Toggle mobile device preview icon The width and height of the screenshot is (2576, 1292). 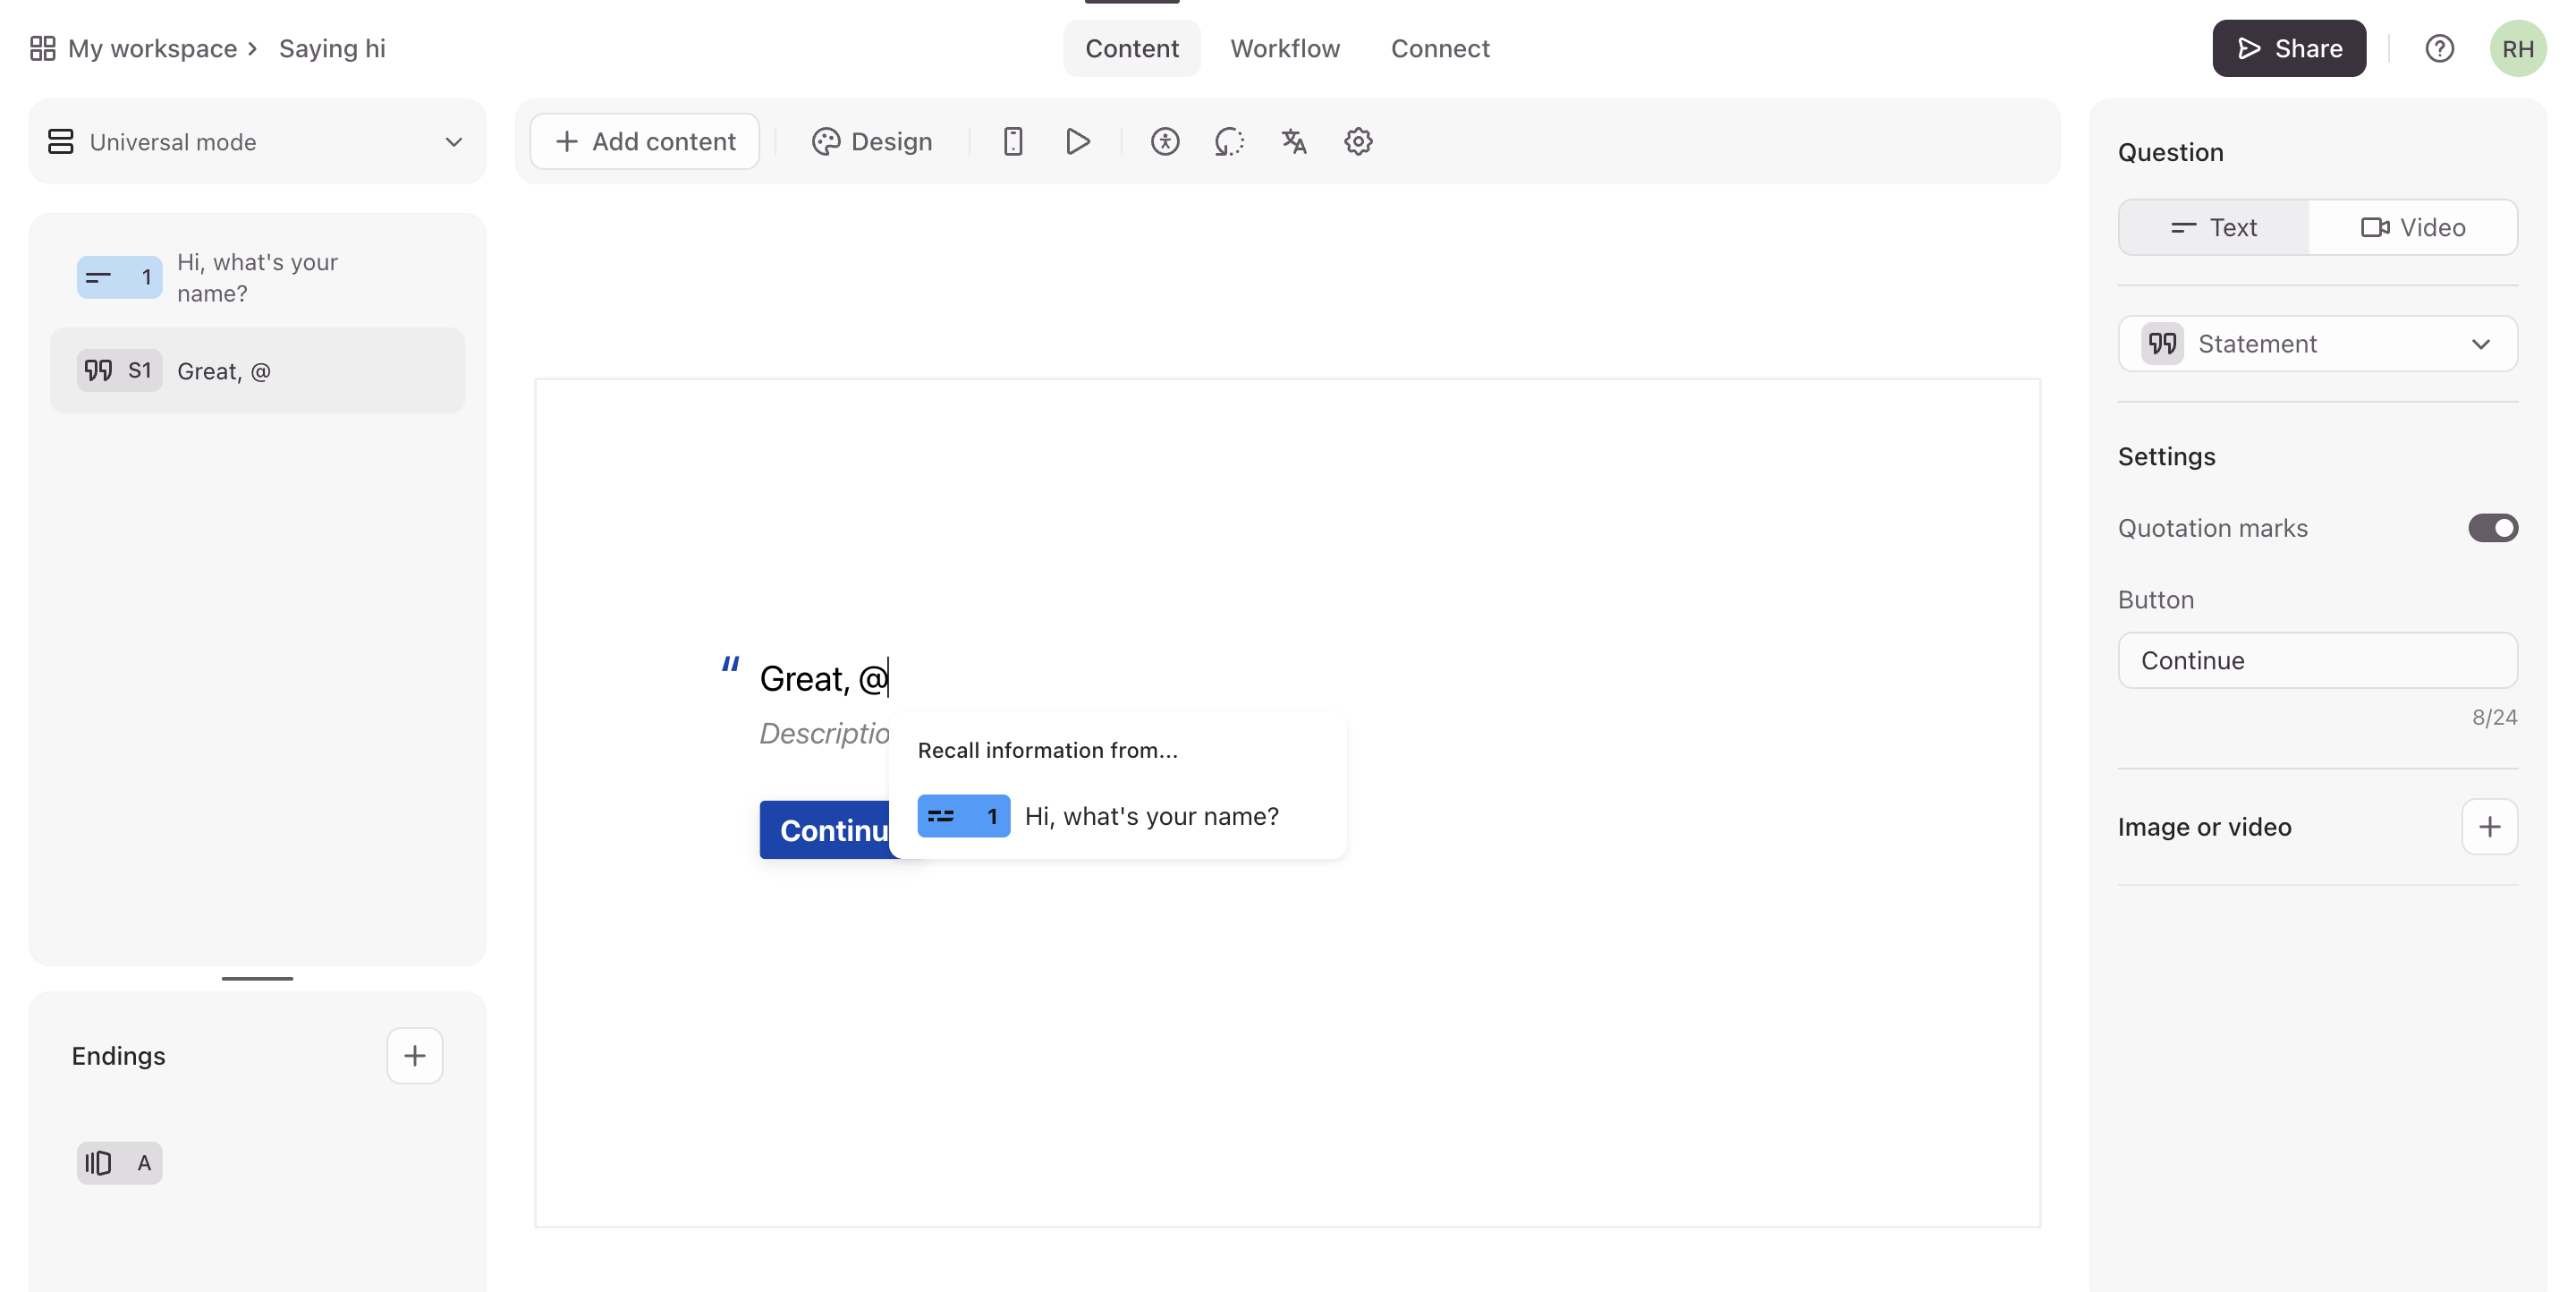click(x=1012, y=141)
